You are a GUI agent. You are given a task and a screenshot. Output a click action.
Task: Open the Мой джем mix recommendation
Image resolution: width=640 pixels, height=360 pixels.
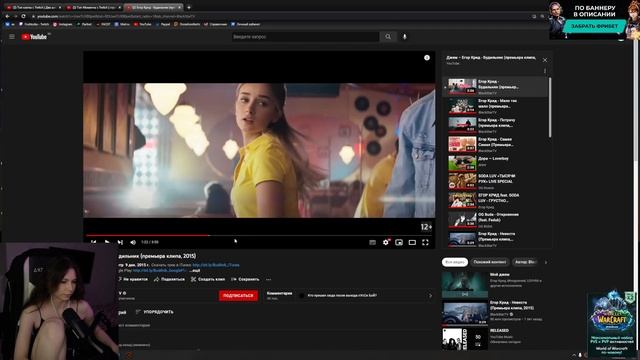tap(494, 284)
